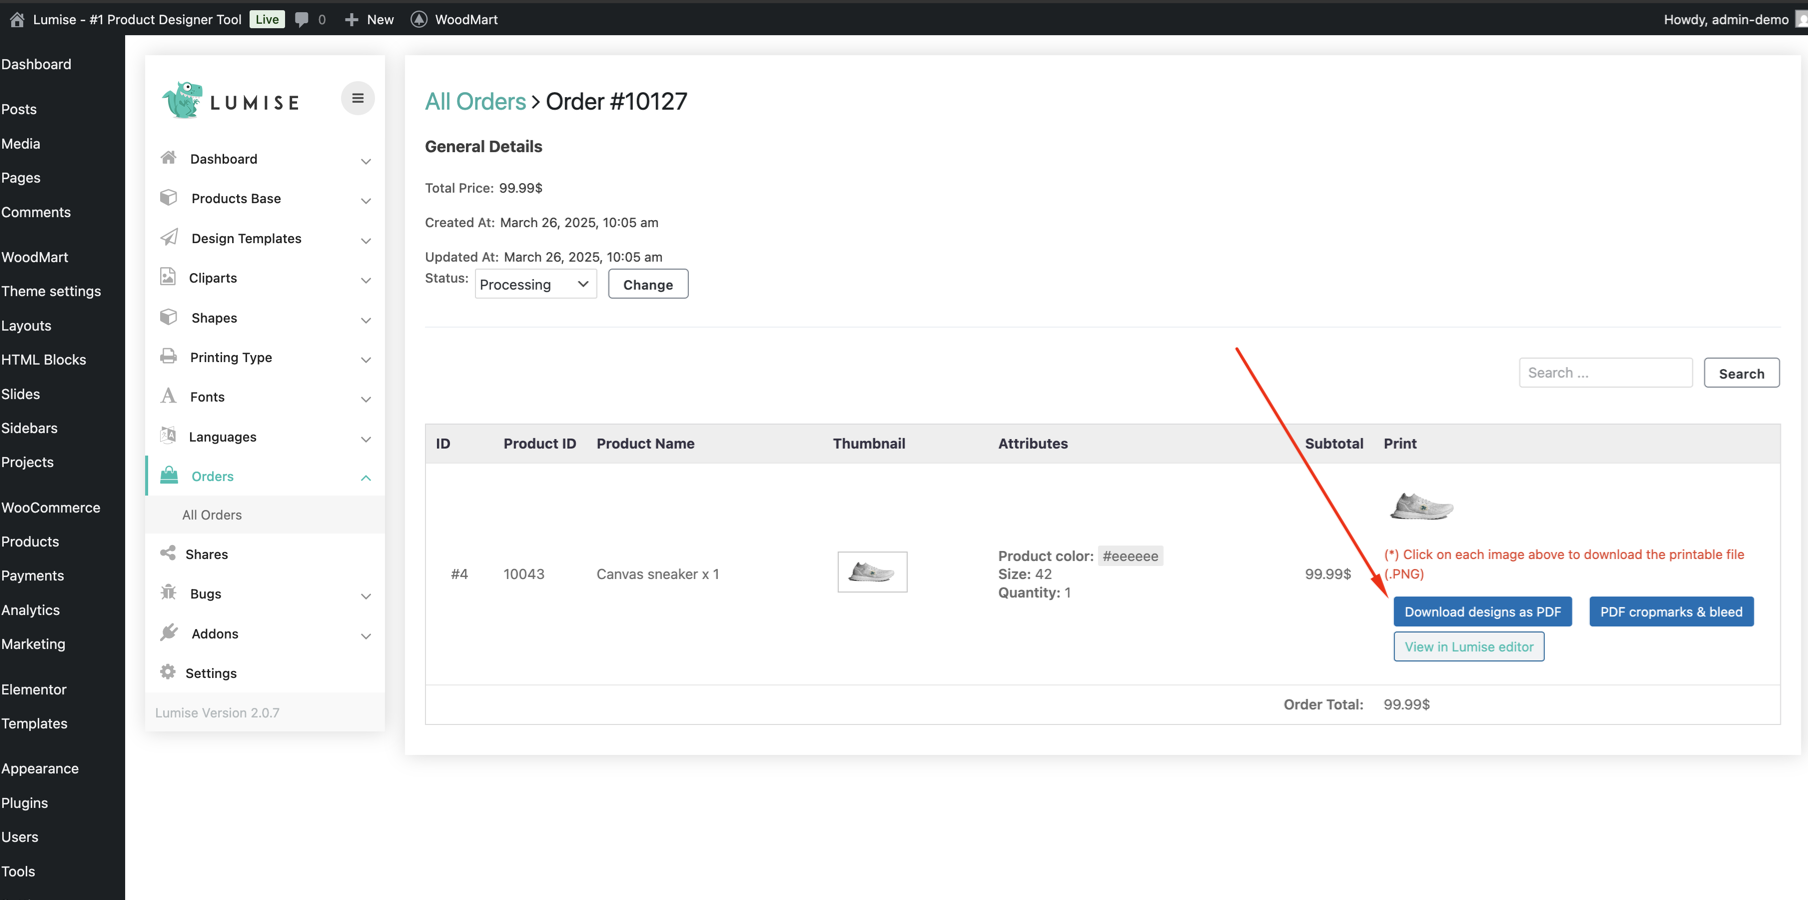Click the Cliparts image icon
The image size is (1809, 900).
tap(168, 277)
